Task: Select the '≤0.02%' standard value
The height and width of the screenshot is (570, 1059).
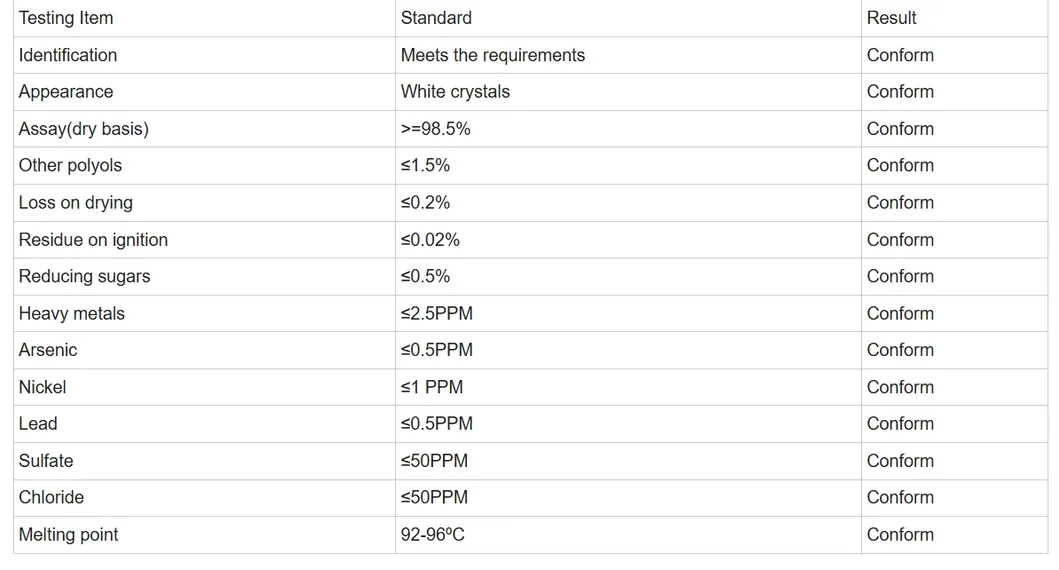Action: 430,240
